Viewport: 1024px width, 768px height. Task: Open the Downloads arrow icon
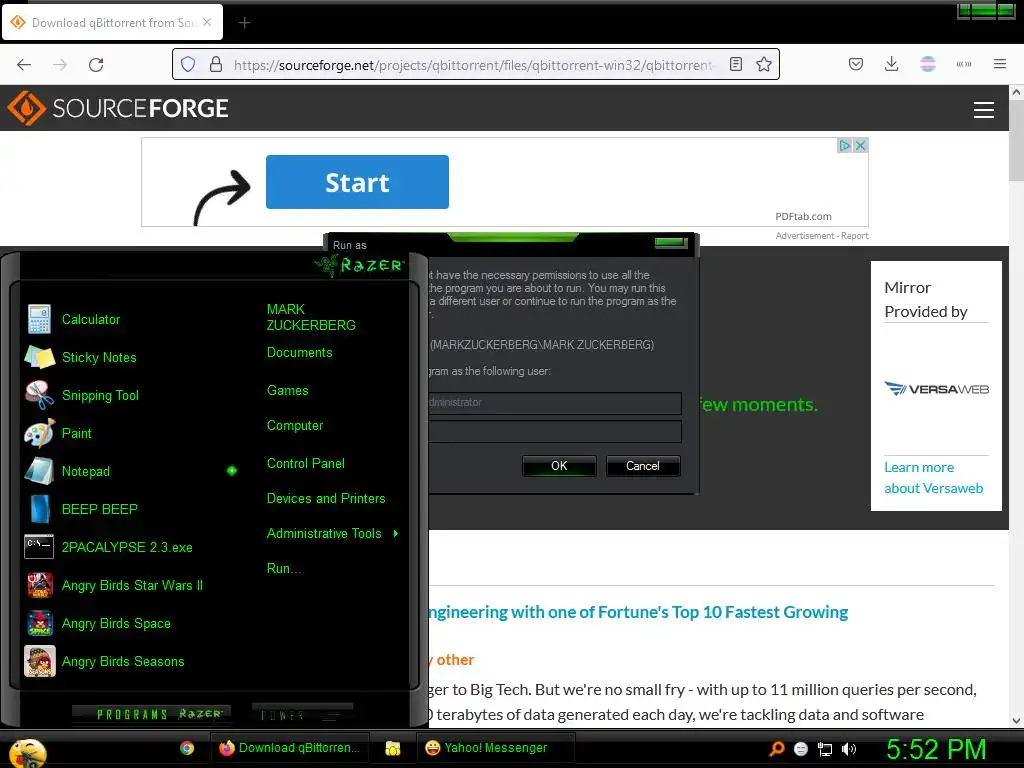coord(891,64)
